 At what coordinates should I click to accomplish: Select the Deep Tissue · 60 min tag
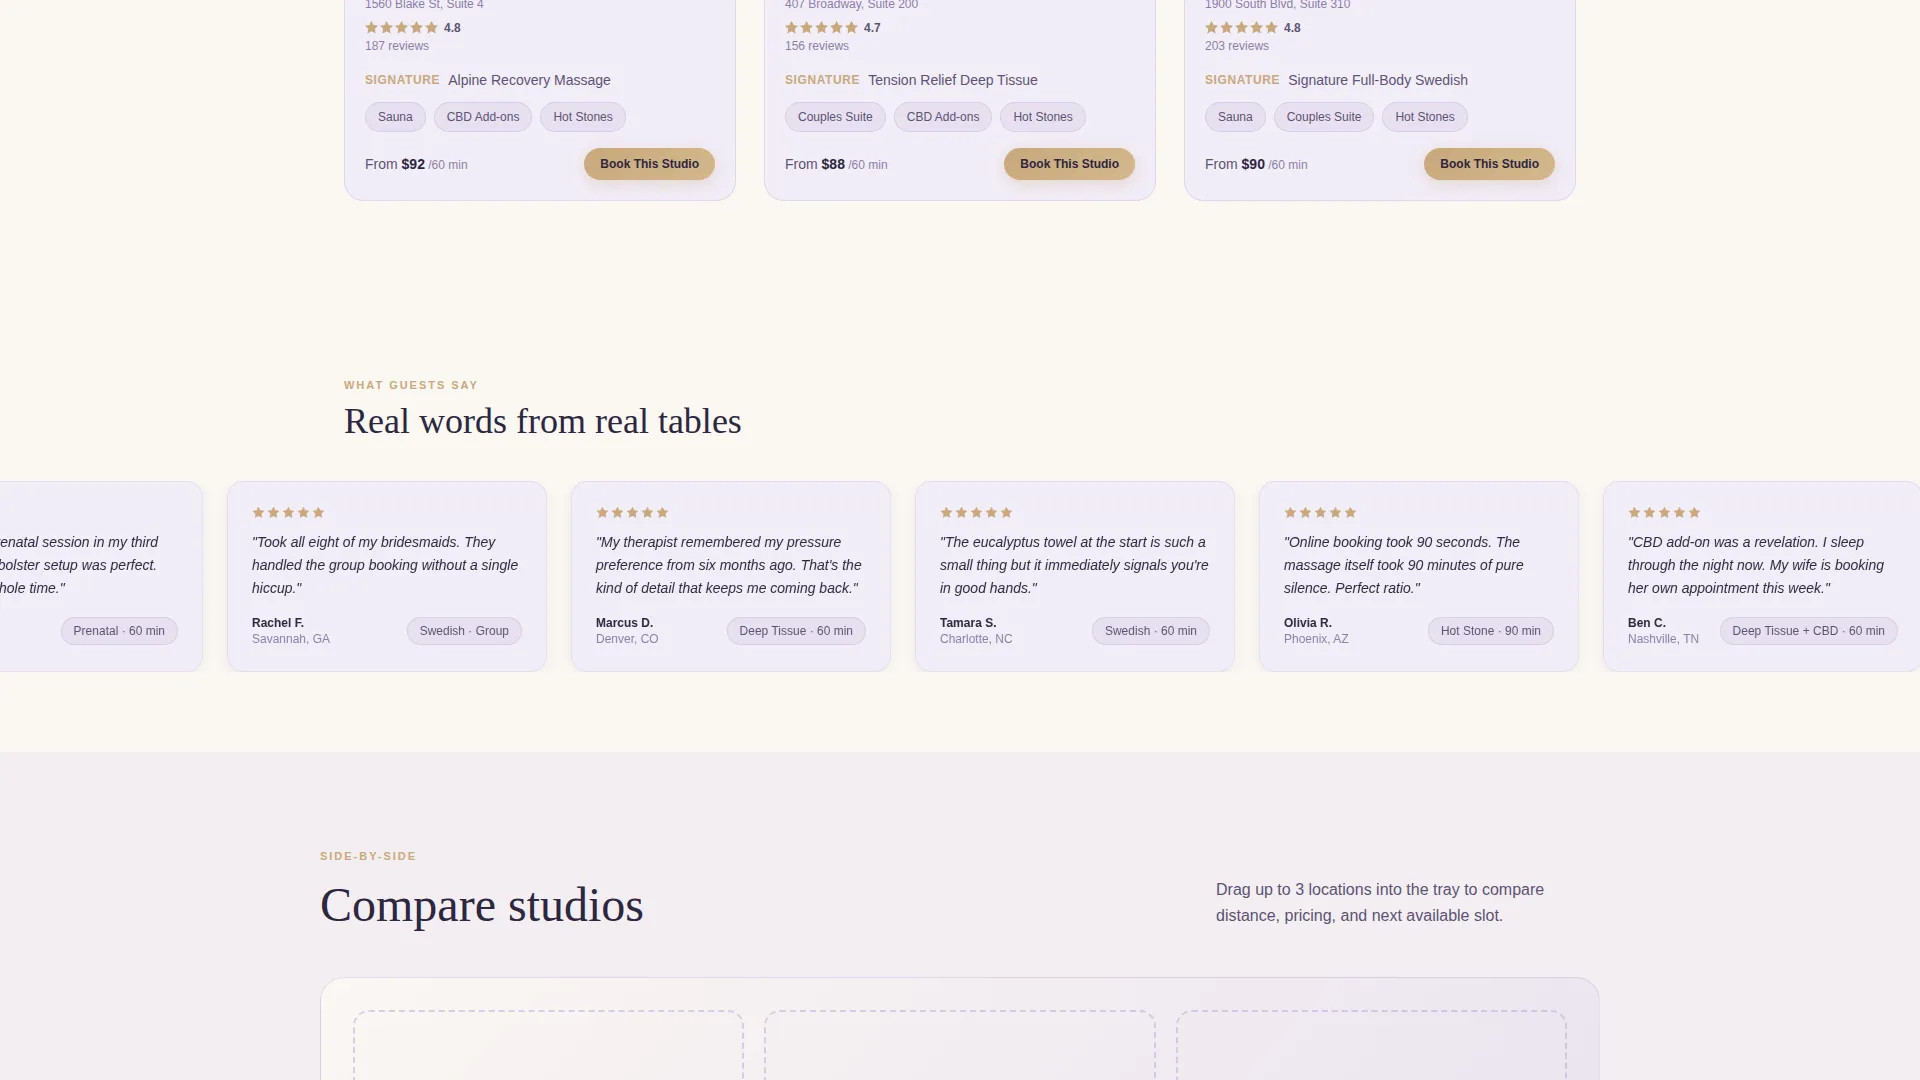coord(796,631)
